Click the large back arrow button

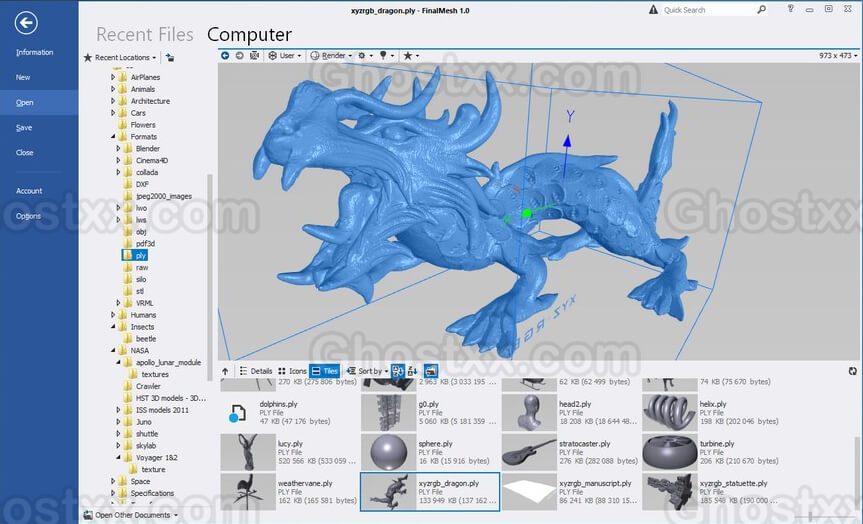pyautogui.click(x=27, y=22)
